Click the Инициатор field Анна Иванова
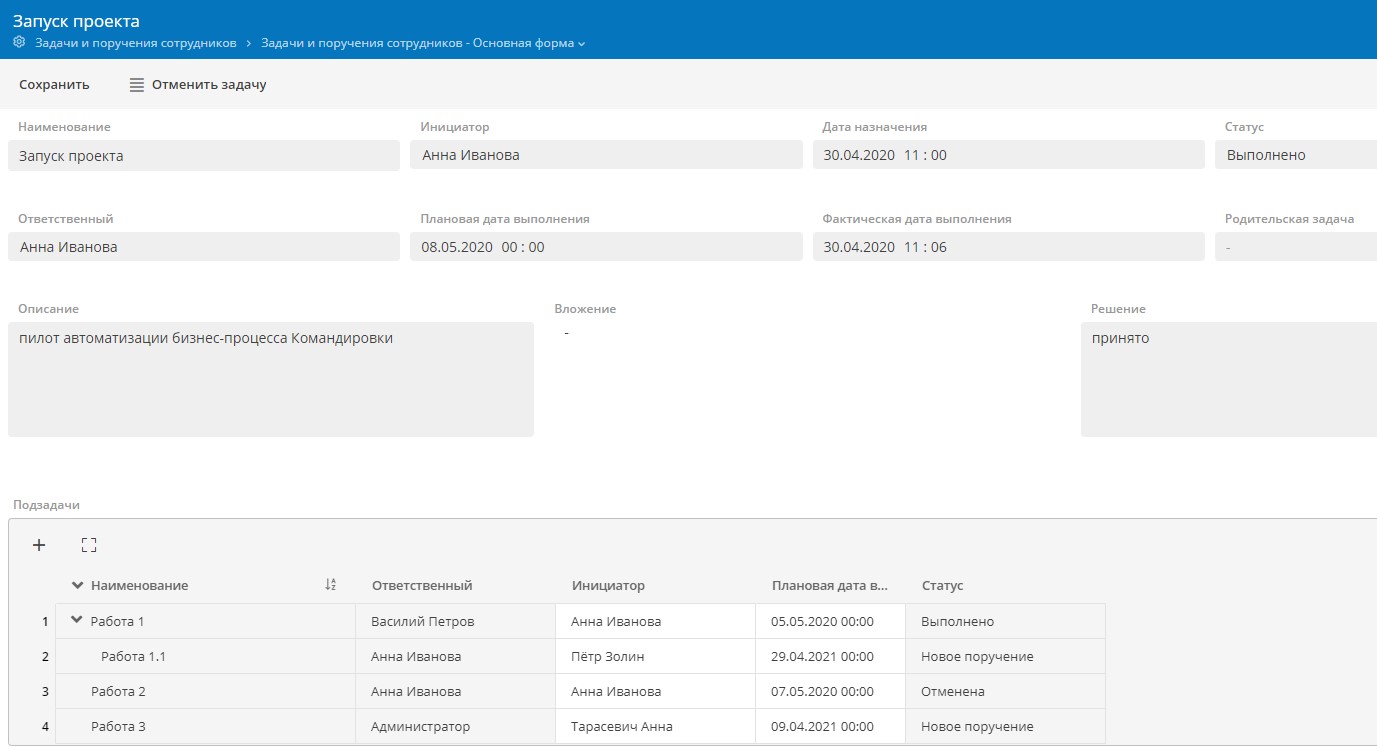 click(606, 155)
